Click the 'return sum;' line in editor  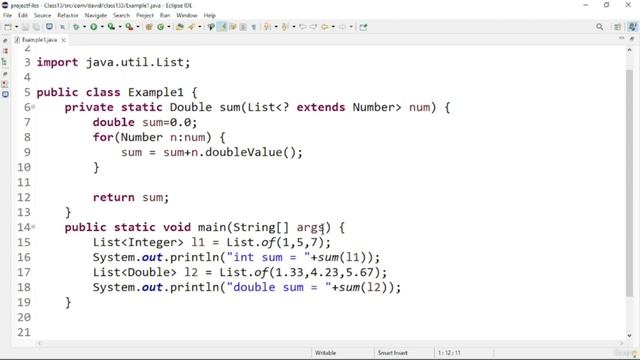[131, 198]
